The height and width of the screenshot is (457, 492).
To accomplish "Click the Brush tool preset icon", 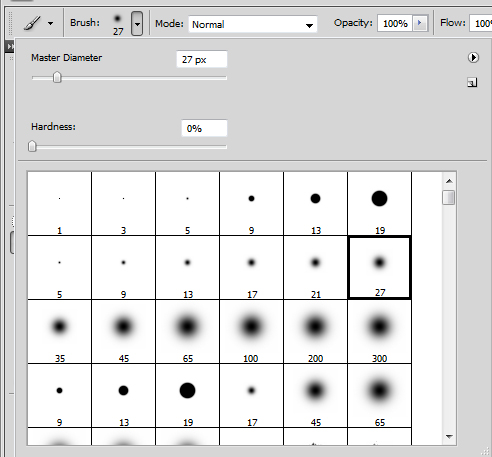I will (32, 23).
